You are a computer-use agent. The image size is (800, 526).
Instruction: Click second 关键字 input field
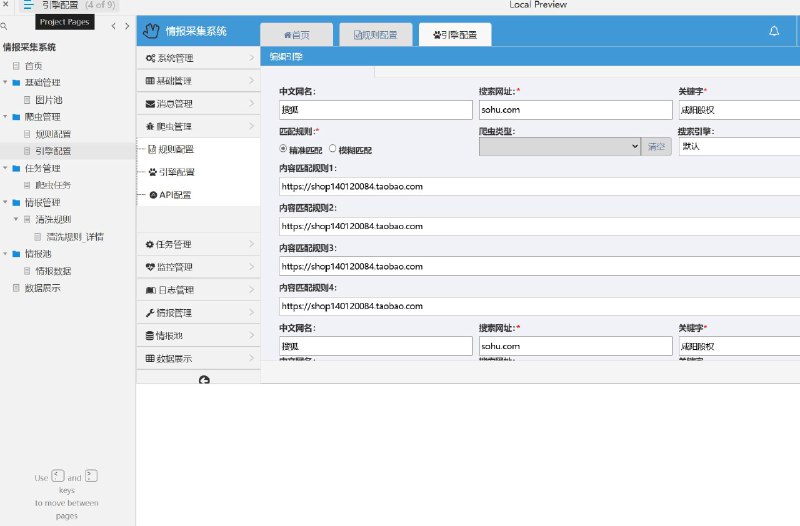pos(739,346)
